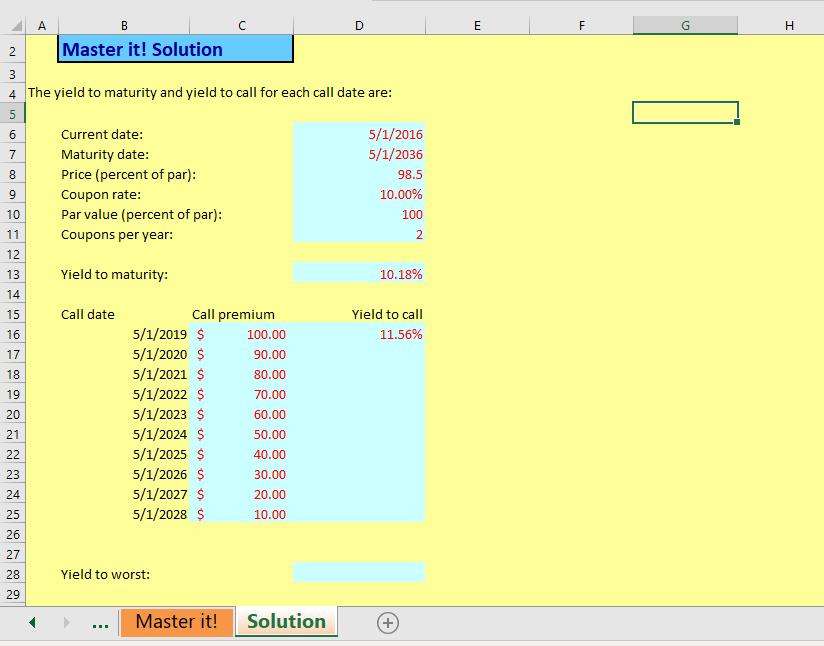Click call date 5/1/2028
Screen dimensions: 824x646
coord(160,514)
